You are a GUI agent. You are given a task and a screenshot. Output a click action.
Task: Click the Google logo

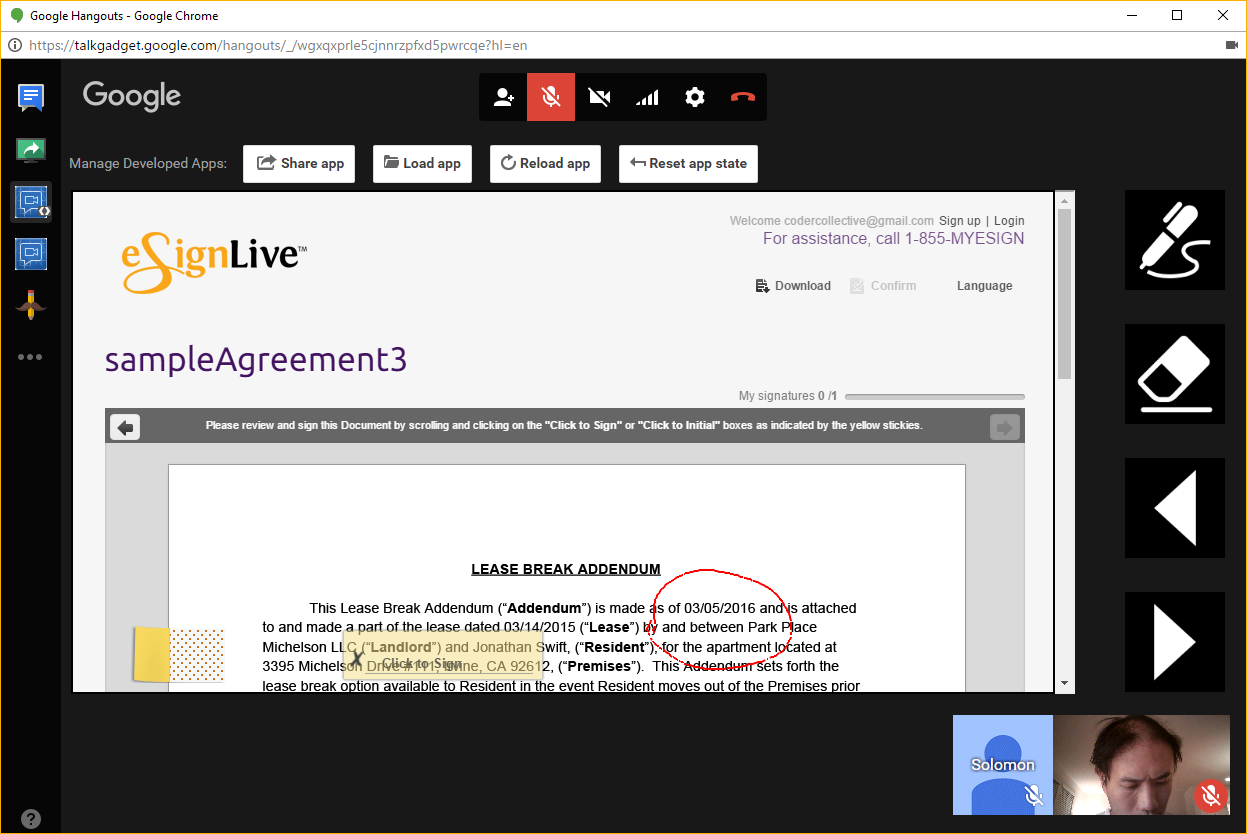(132, 96)
